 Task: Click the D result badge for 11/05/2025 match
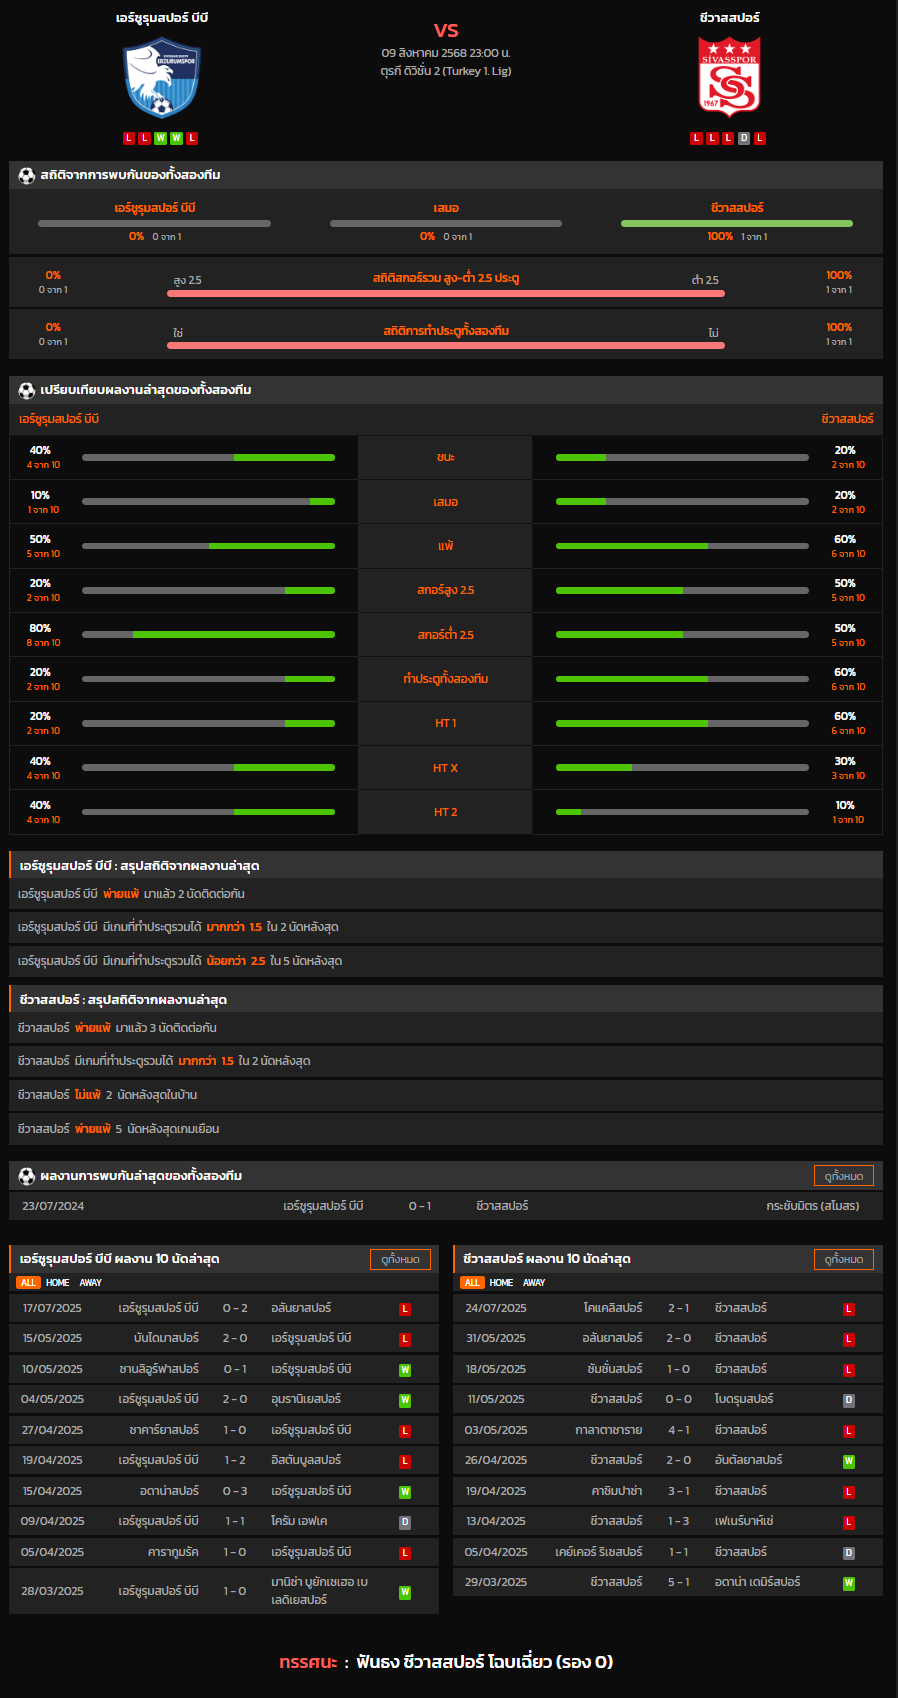849,1400
